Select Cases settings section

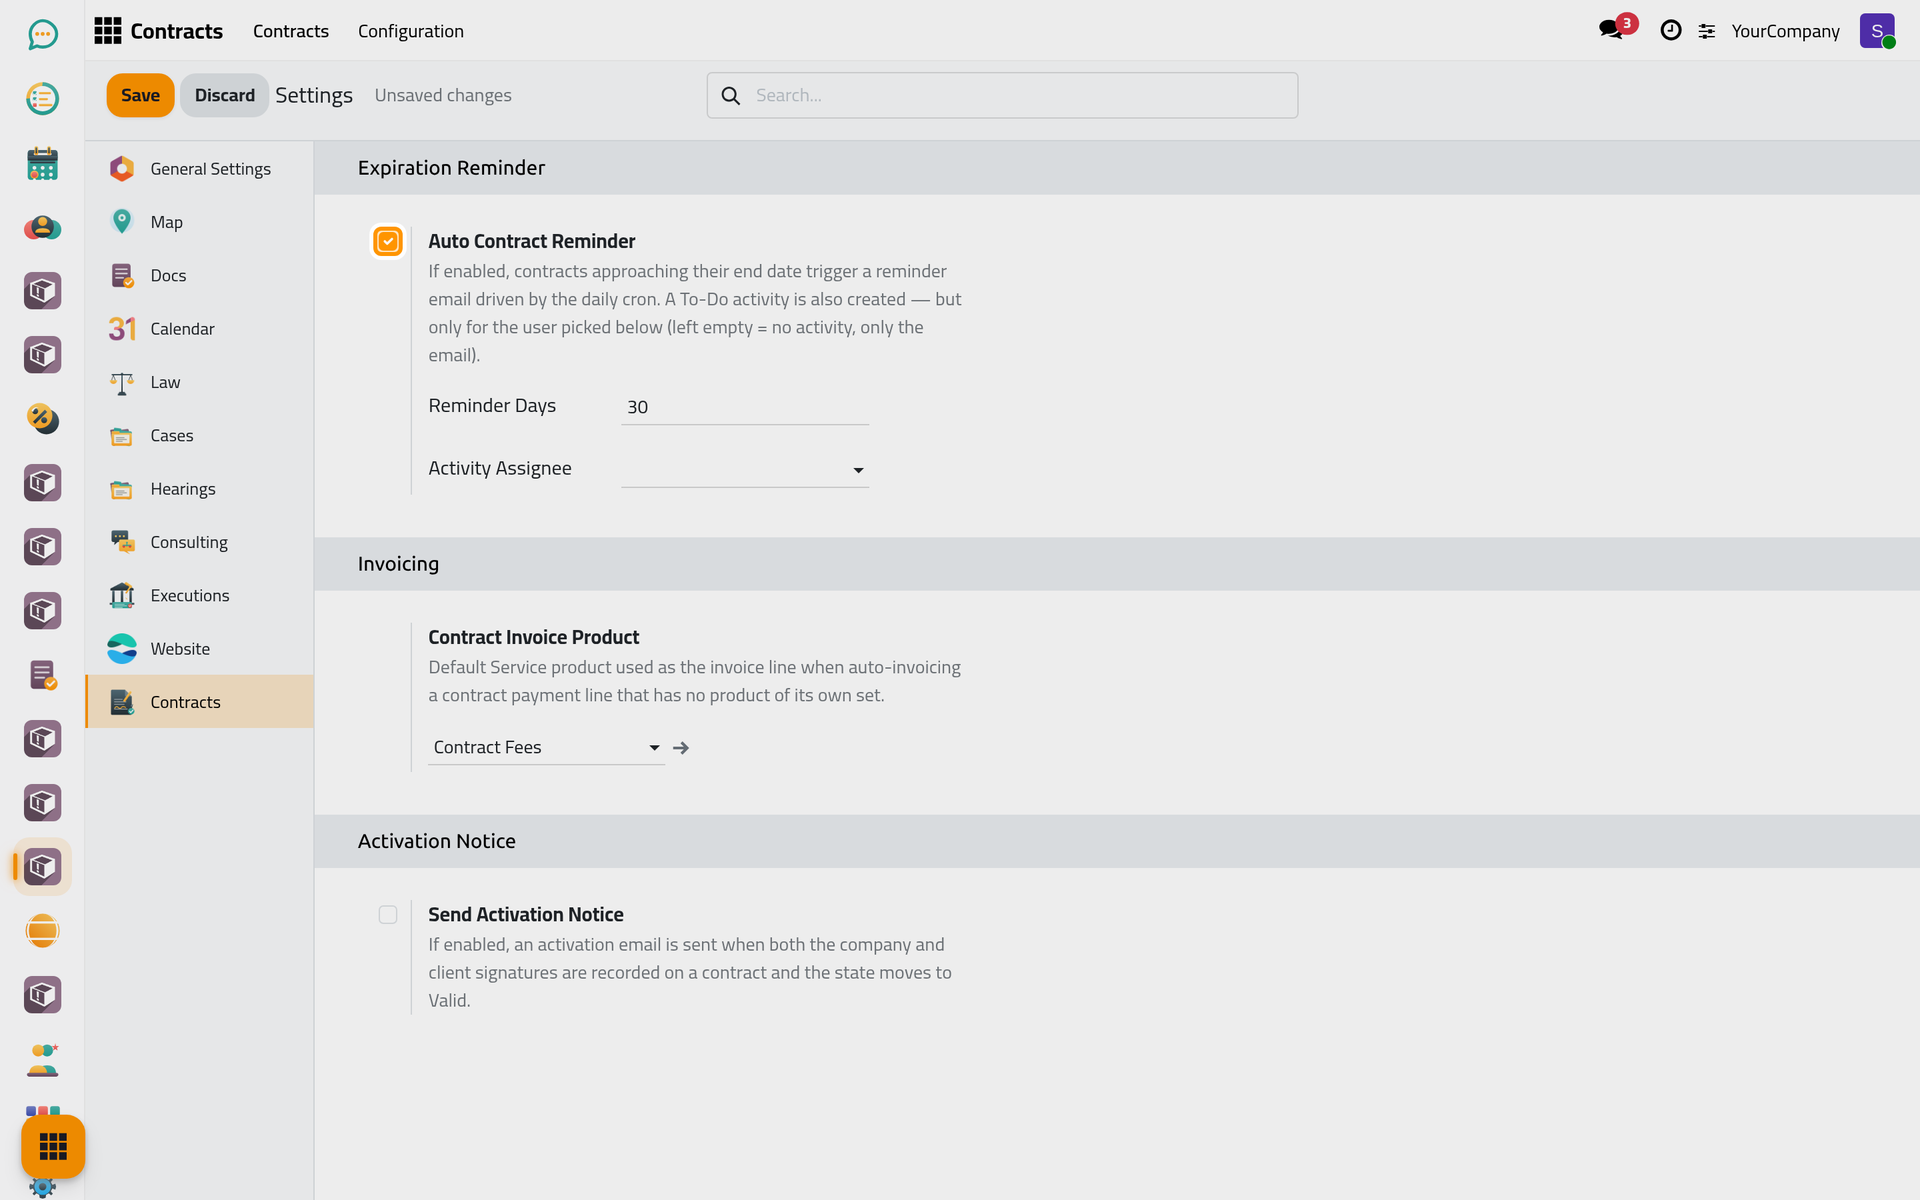click(x=200, y=436)
